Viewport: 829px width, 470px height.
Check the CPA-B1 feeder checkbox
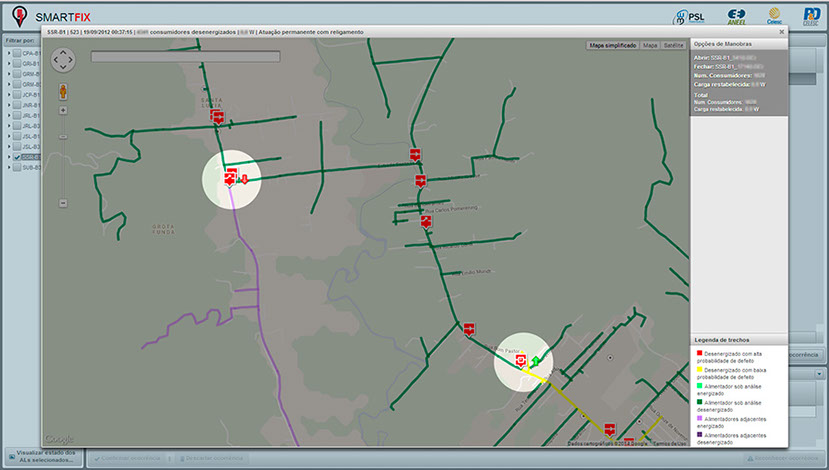tap(17, 53)
